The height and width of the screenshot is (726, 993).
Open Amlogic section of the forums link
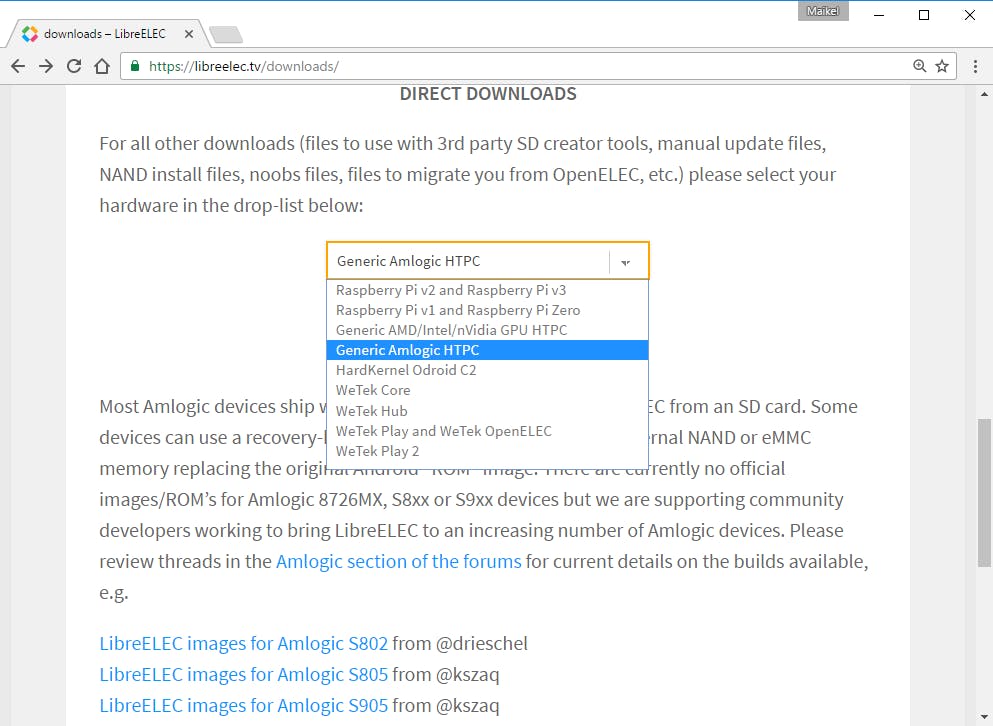tap(398, 561)
